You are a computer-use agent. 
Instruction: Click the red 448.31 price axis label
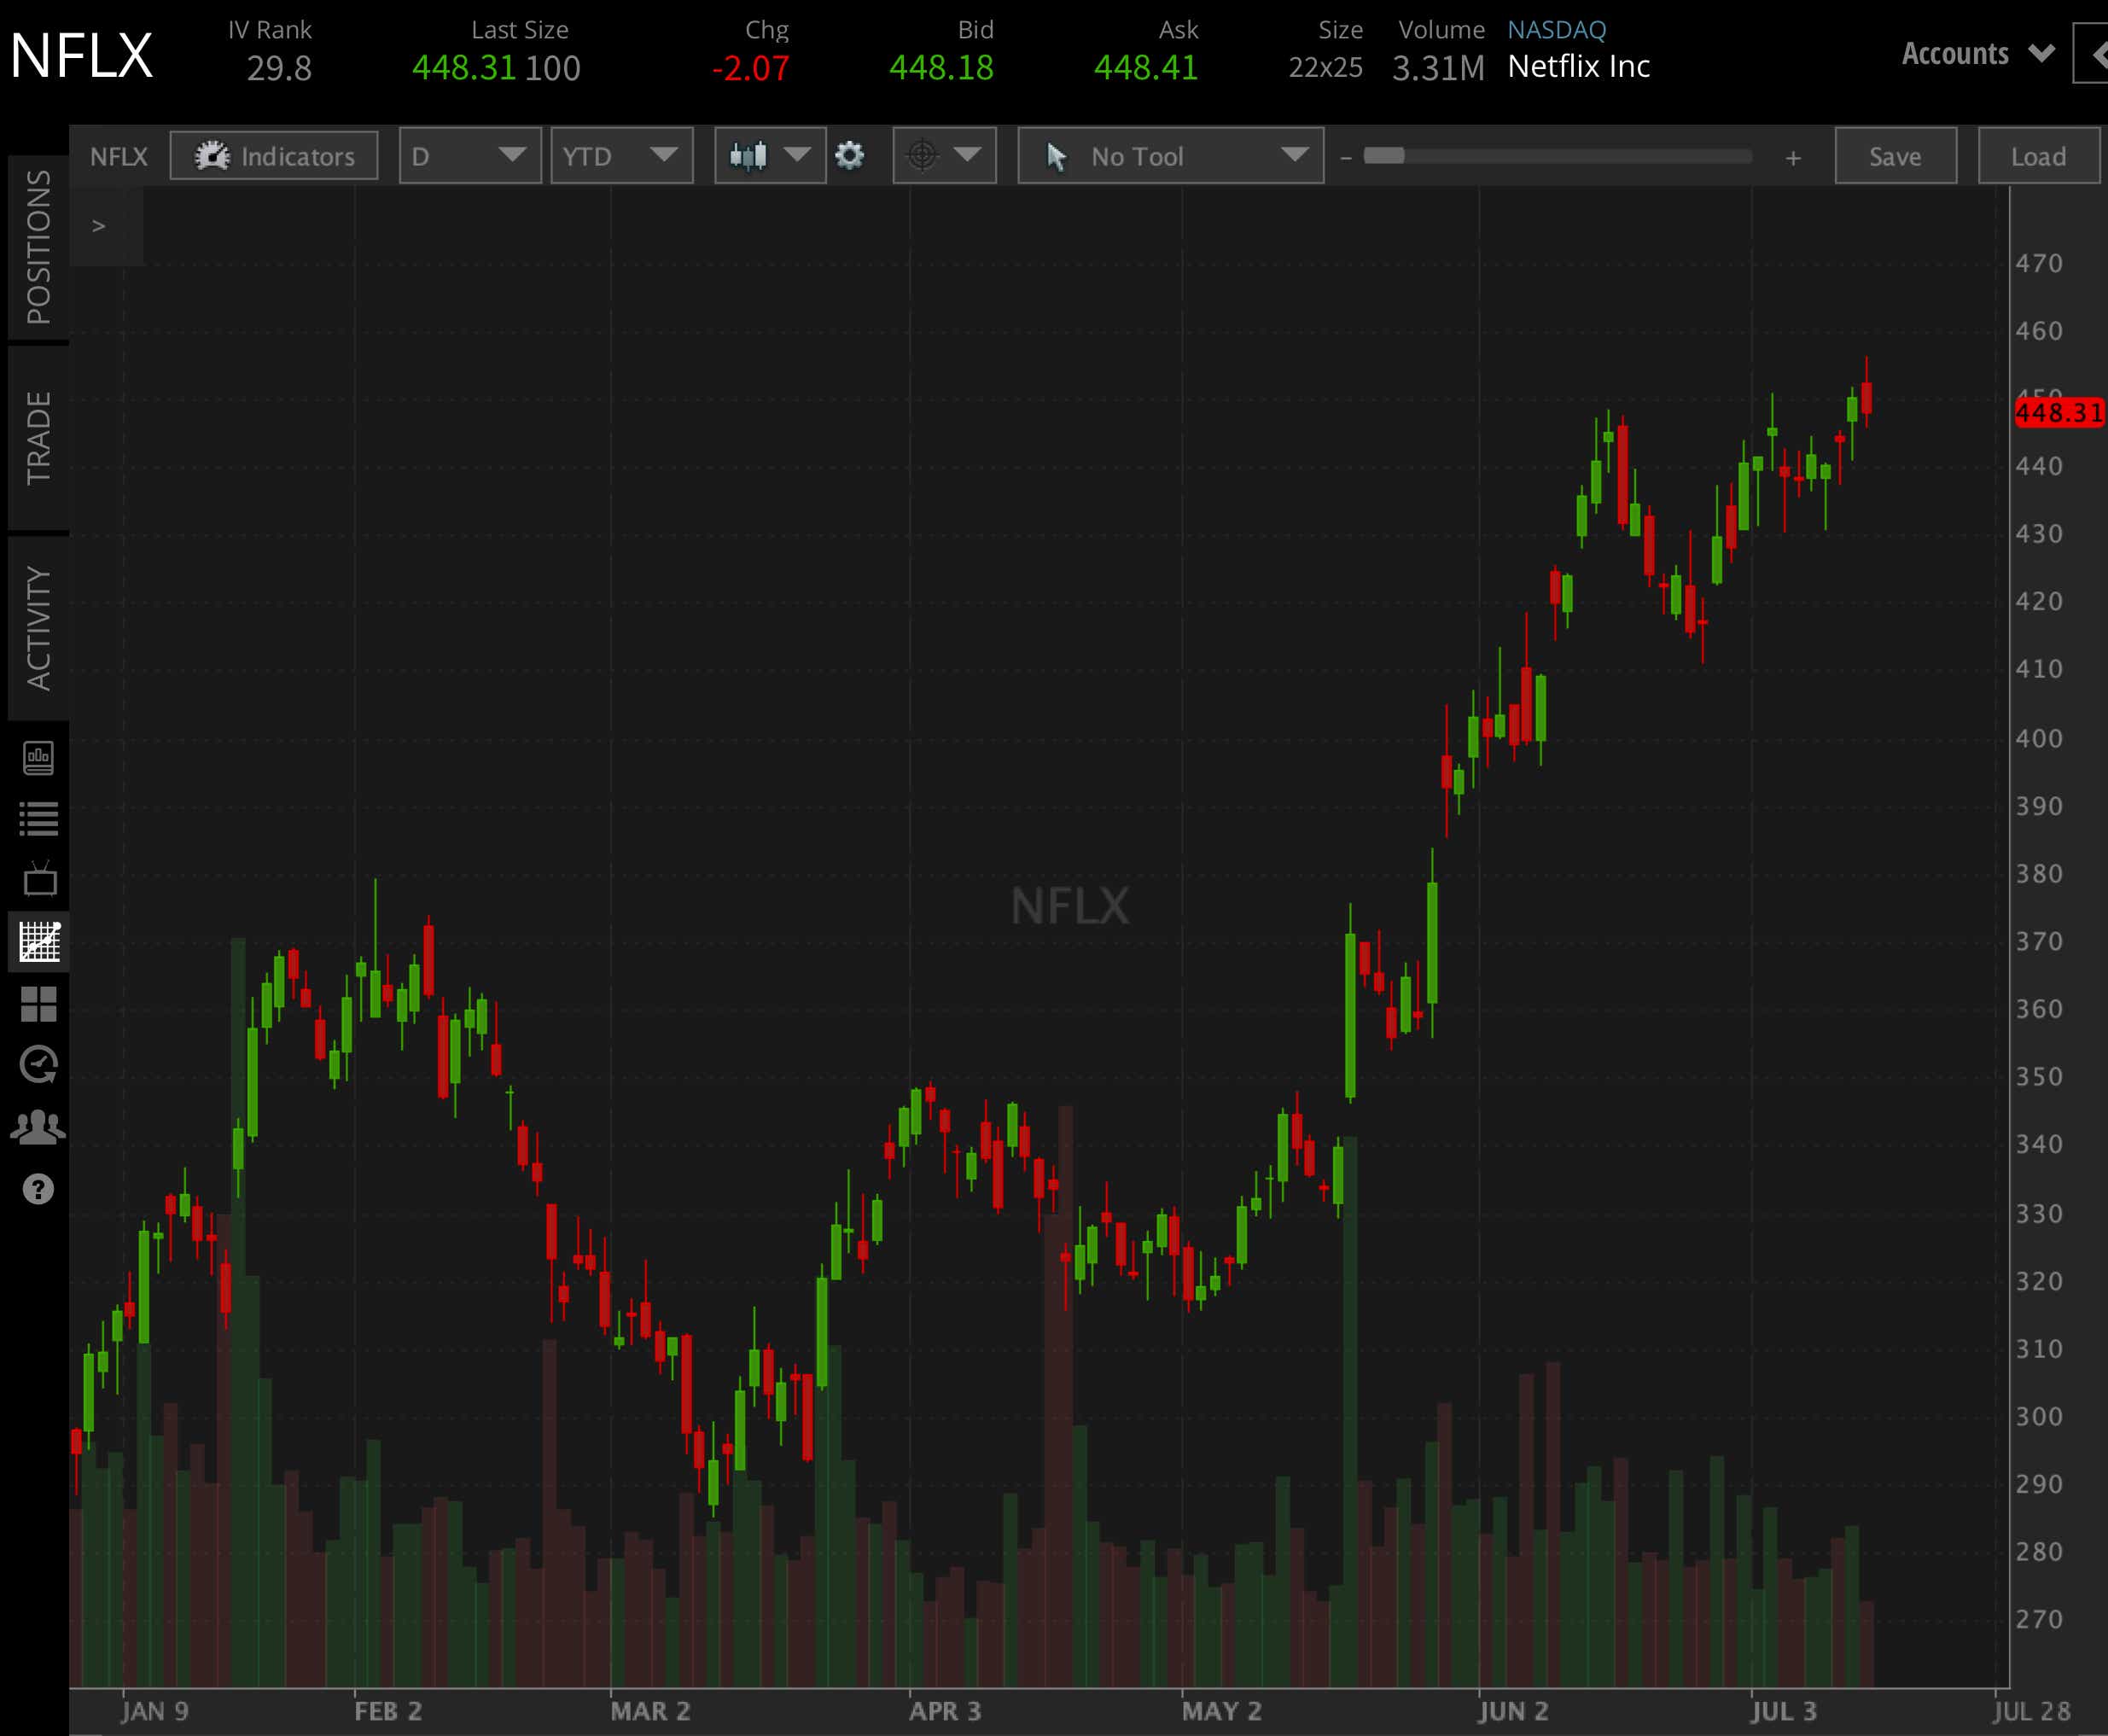tap(2059, 413)
